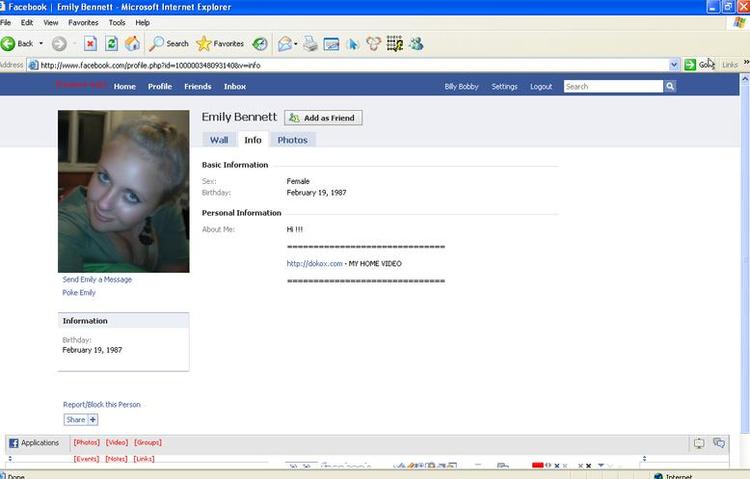750x479 pixels.
Task: Click Emily Bennett's profile photo
Action: (x=123, y=191)
